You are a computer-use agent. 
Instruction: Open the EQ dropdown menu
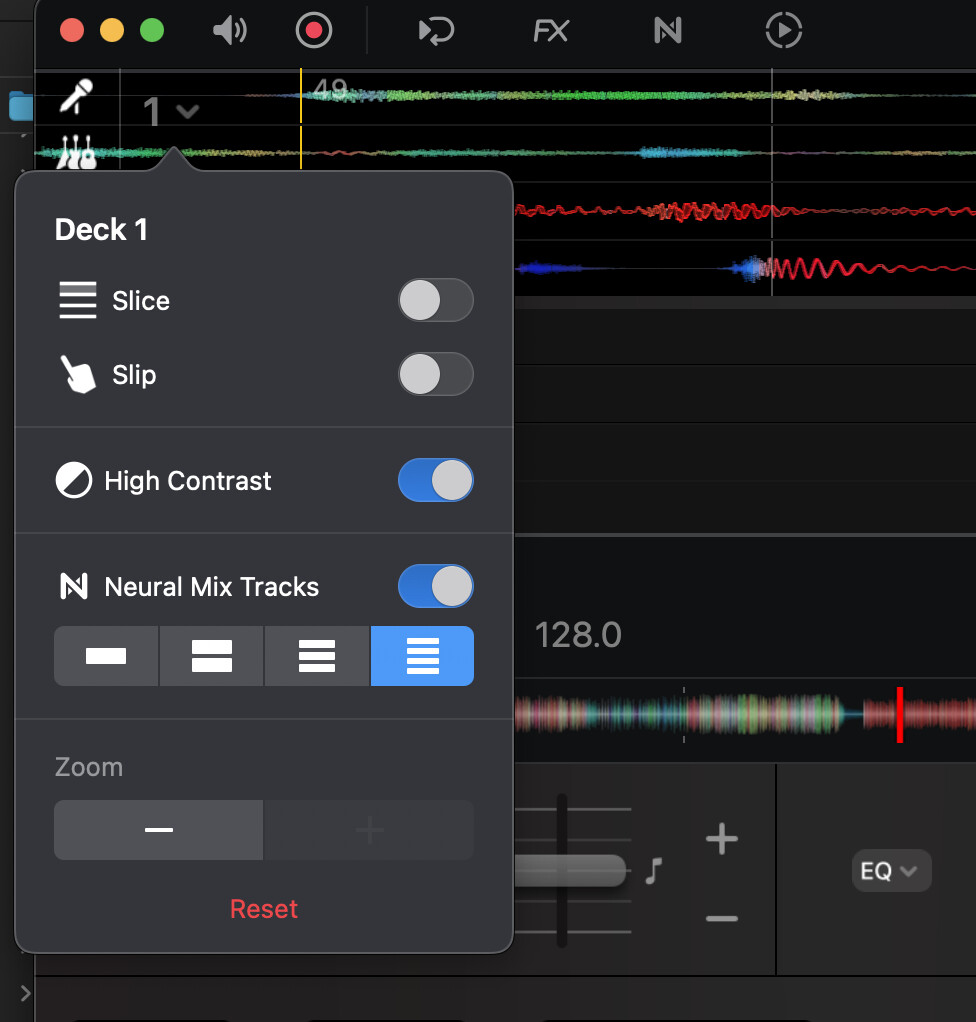tap(890, 871)
